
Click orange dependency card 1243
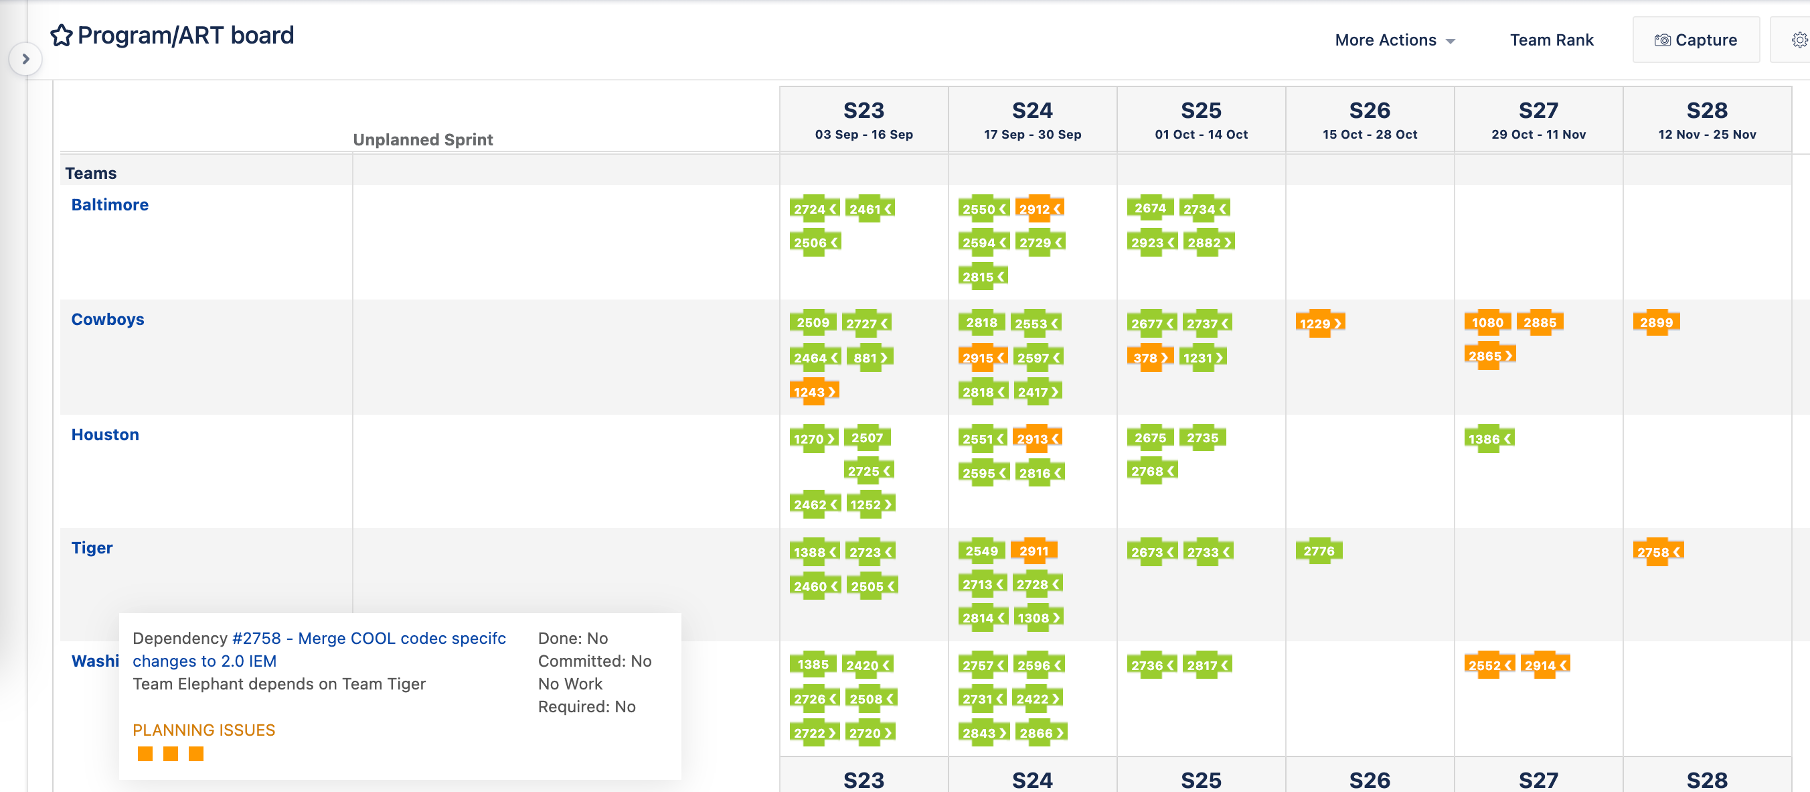[x=814, y=391]
